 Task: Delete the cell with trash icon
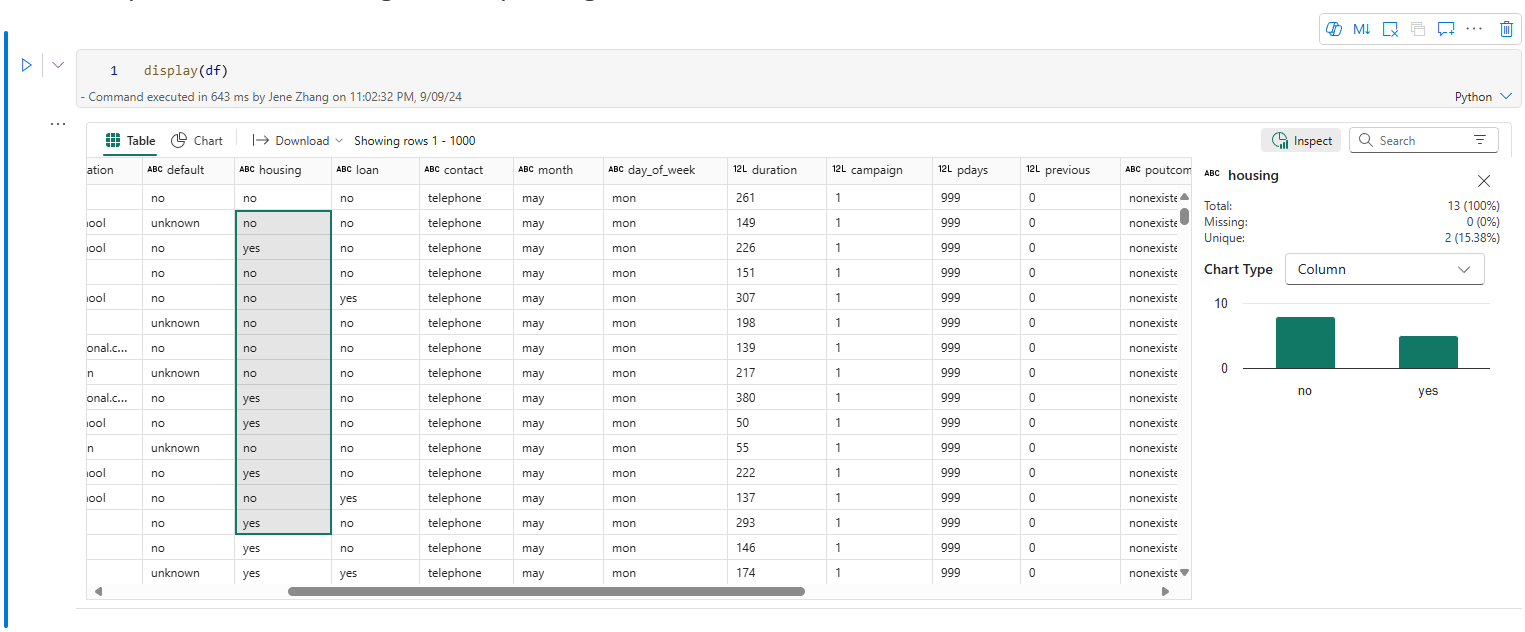point(1506,29)
